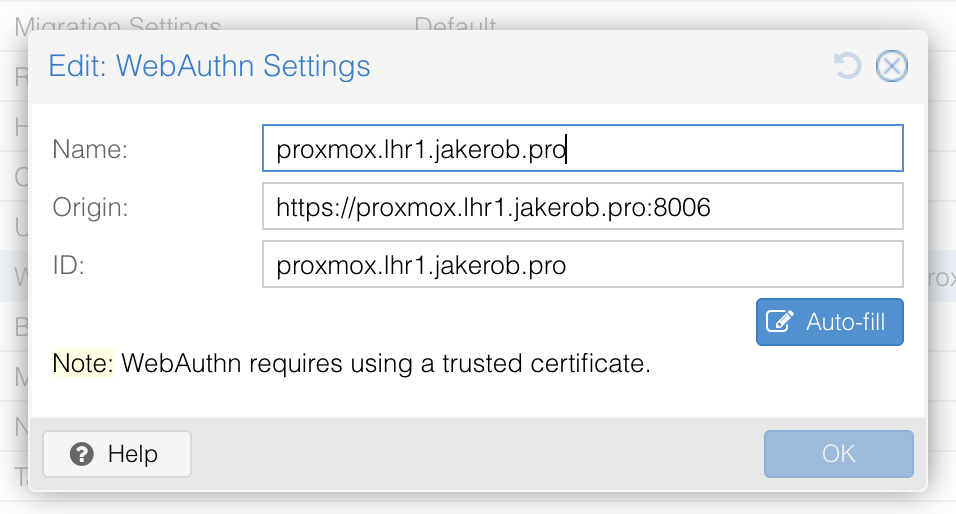Viewport: 956px width, 514px height.
Task: Click the 'ID:' label
Action: (x=68, y=265)
